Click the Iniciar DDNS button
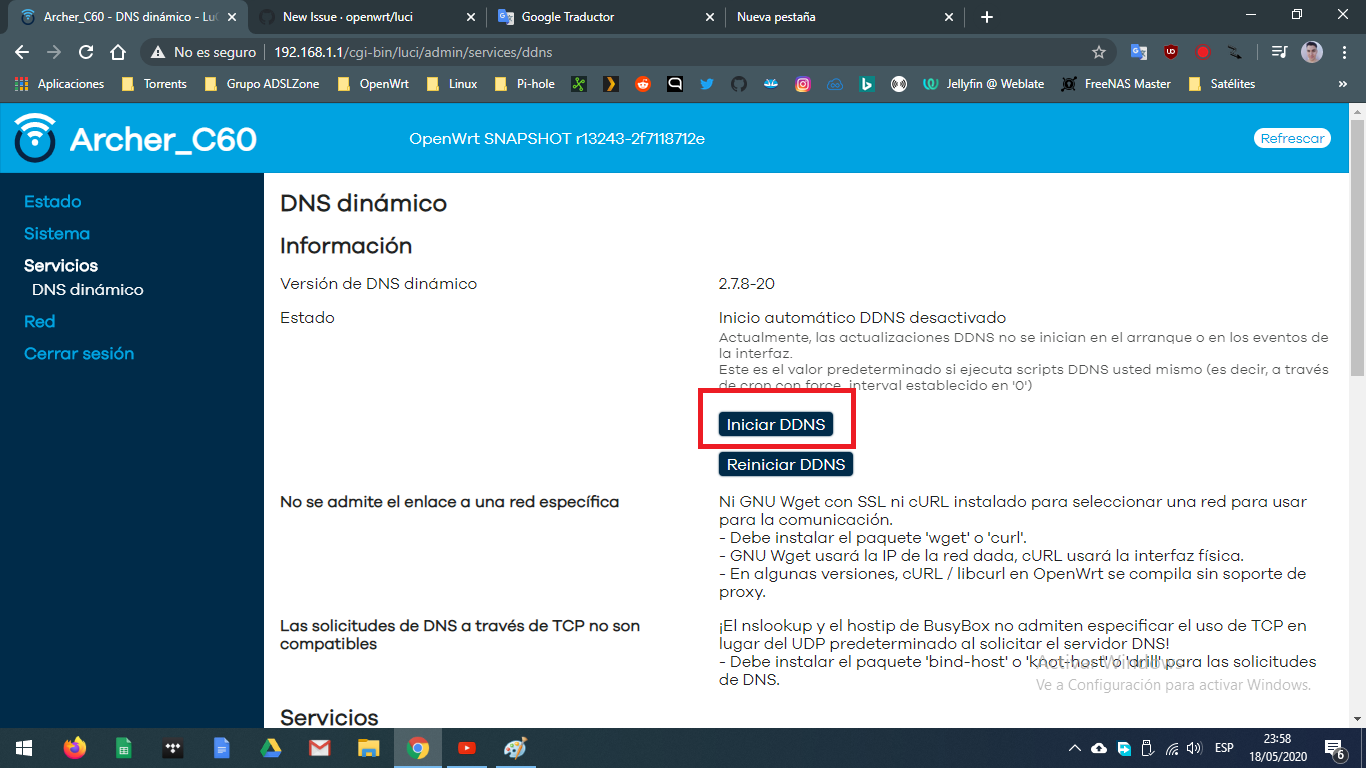This screenshot has height=768, width=1366. point(777,423)
